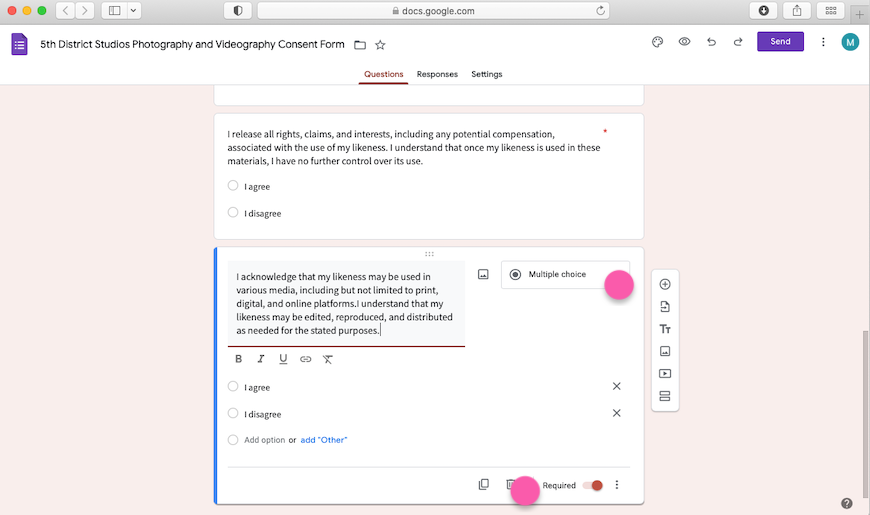Click the preview eye icon
The height and width of the screenshot is (515, 870).
pyautogui.click(x=684, y=42)
